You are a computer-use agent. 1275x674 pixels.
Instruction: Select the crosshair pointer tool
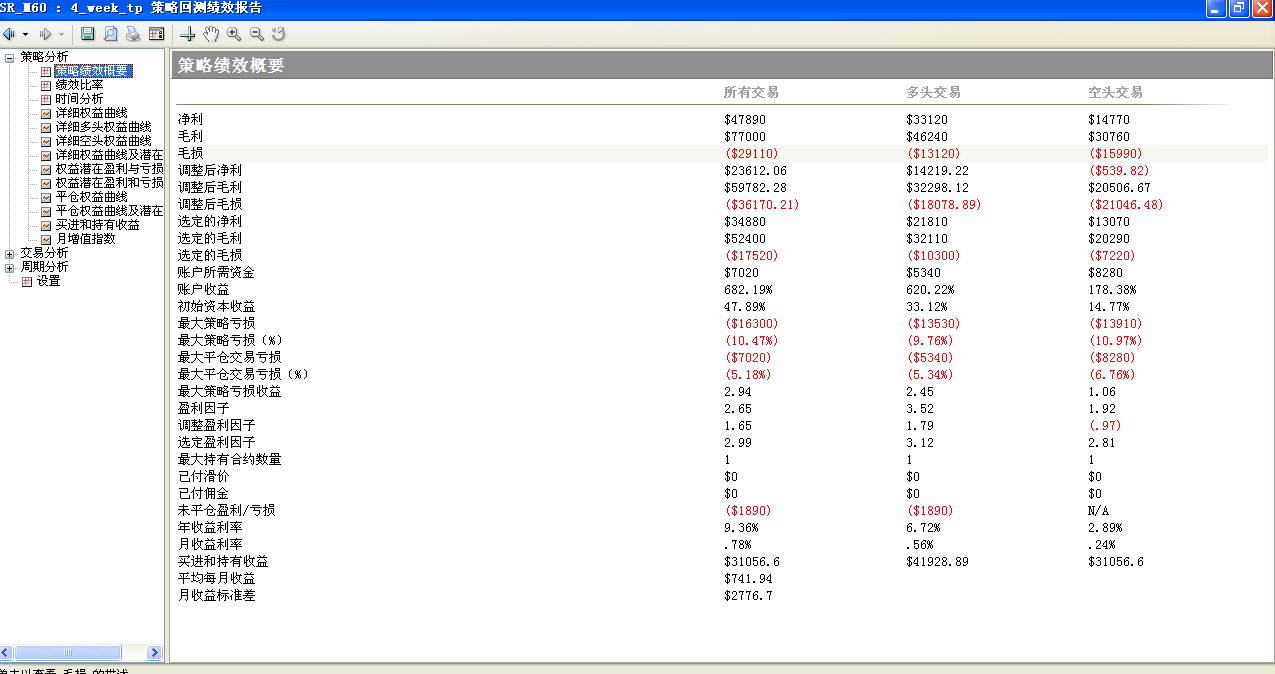point(189,34)
